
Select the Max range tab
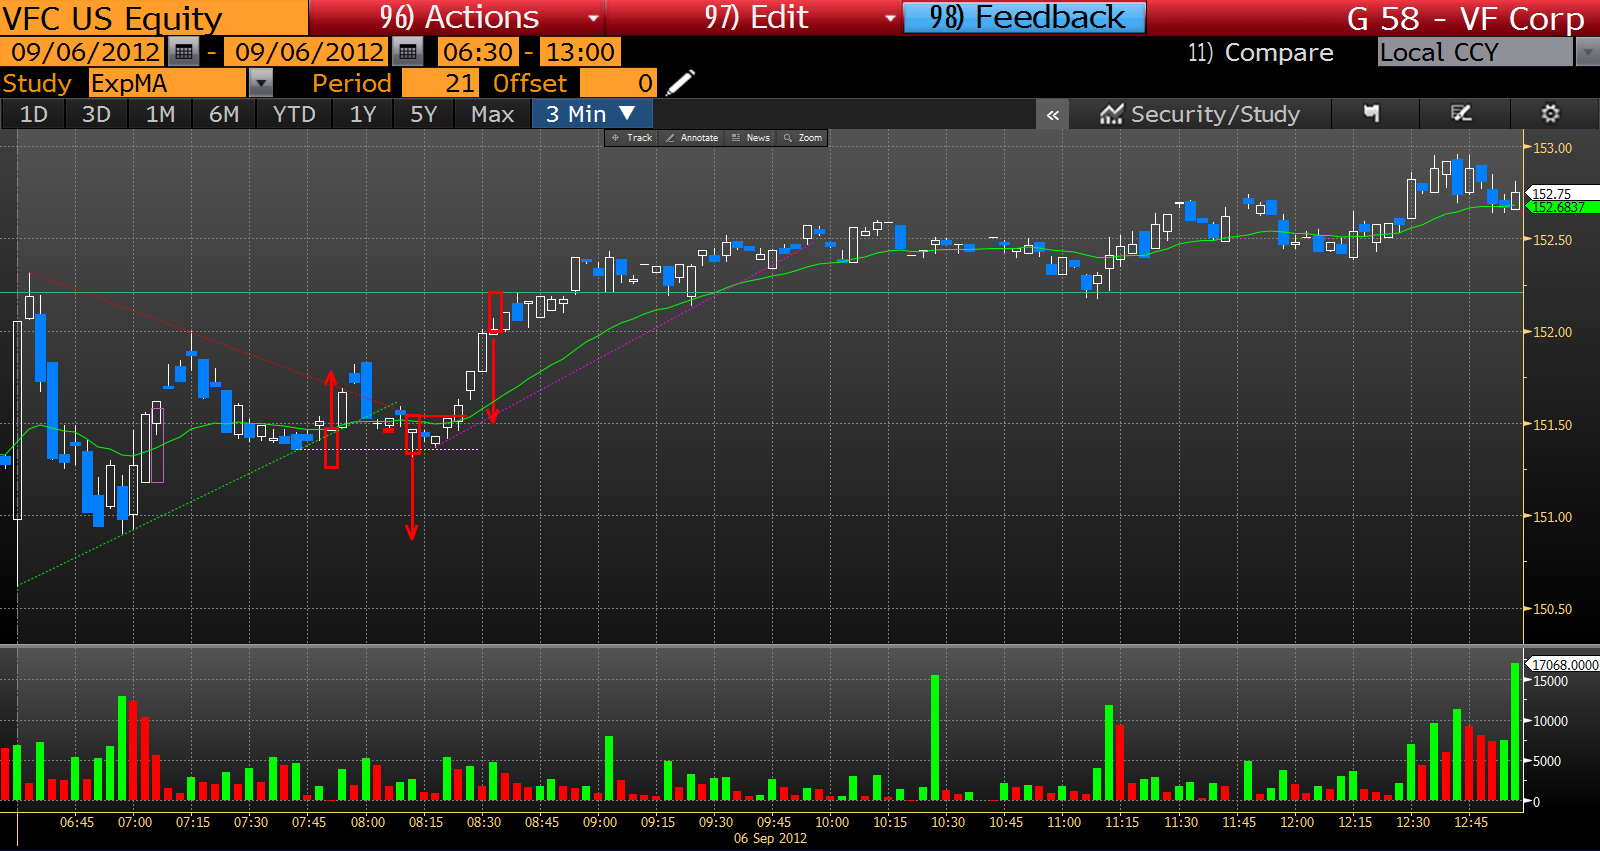(x=492, y=114)
